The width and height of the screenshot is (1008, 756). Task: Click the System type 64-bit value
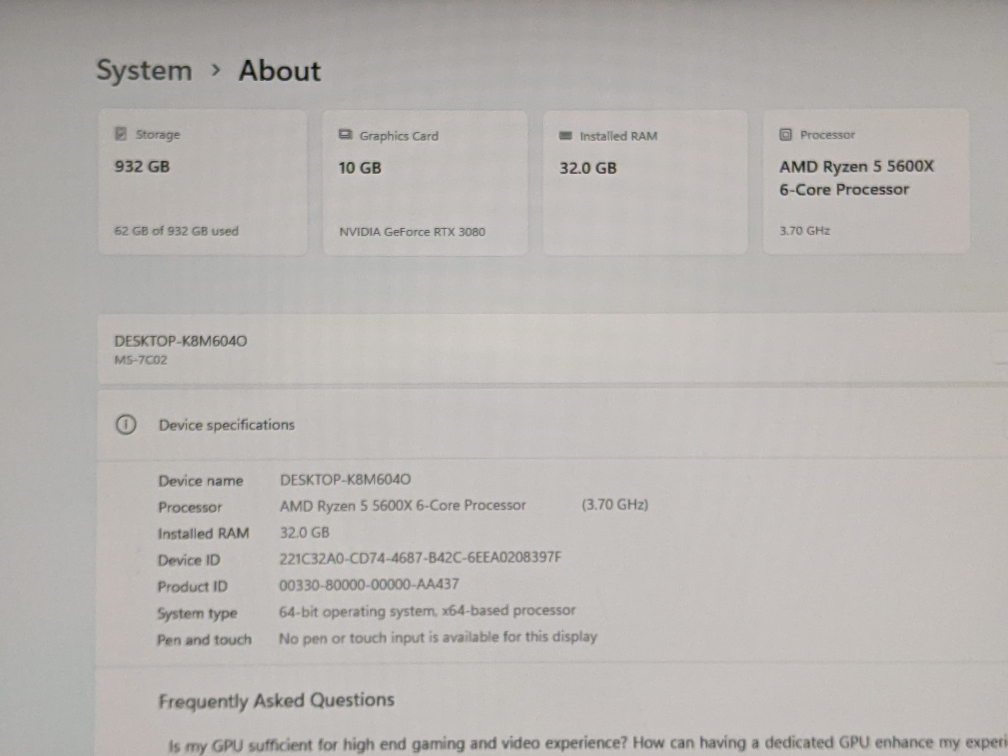[427, 610]
